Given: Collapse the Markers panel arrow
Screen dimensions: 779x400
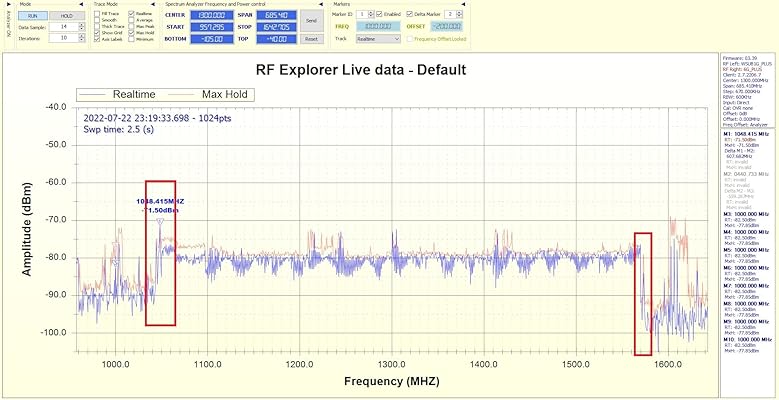Looking at the screenshot, I should point(464,4).
